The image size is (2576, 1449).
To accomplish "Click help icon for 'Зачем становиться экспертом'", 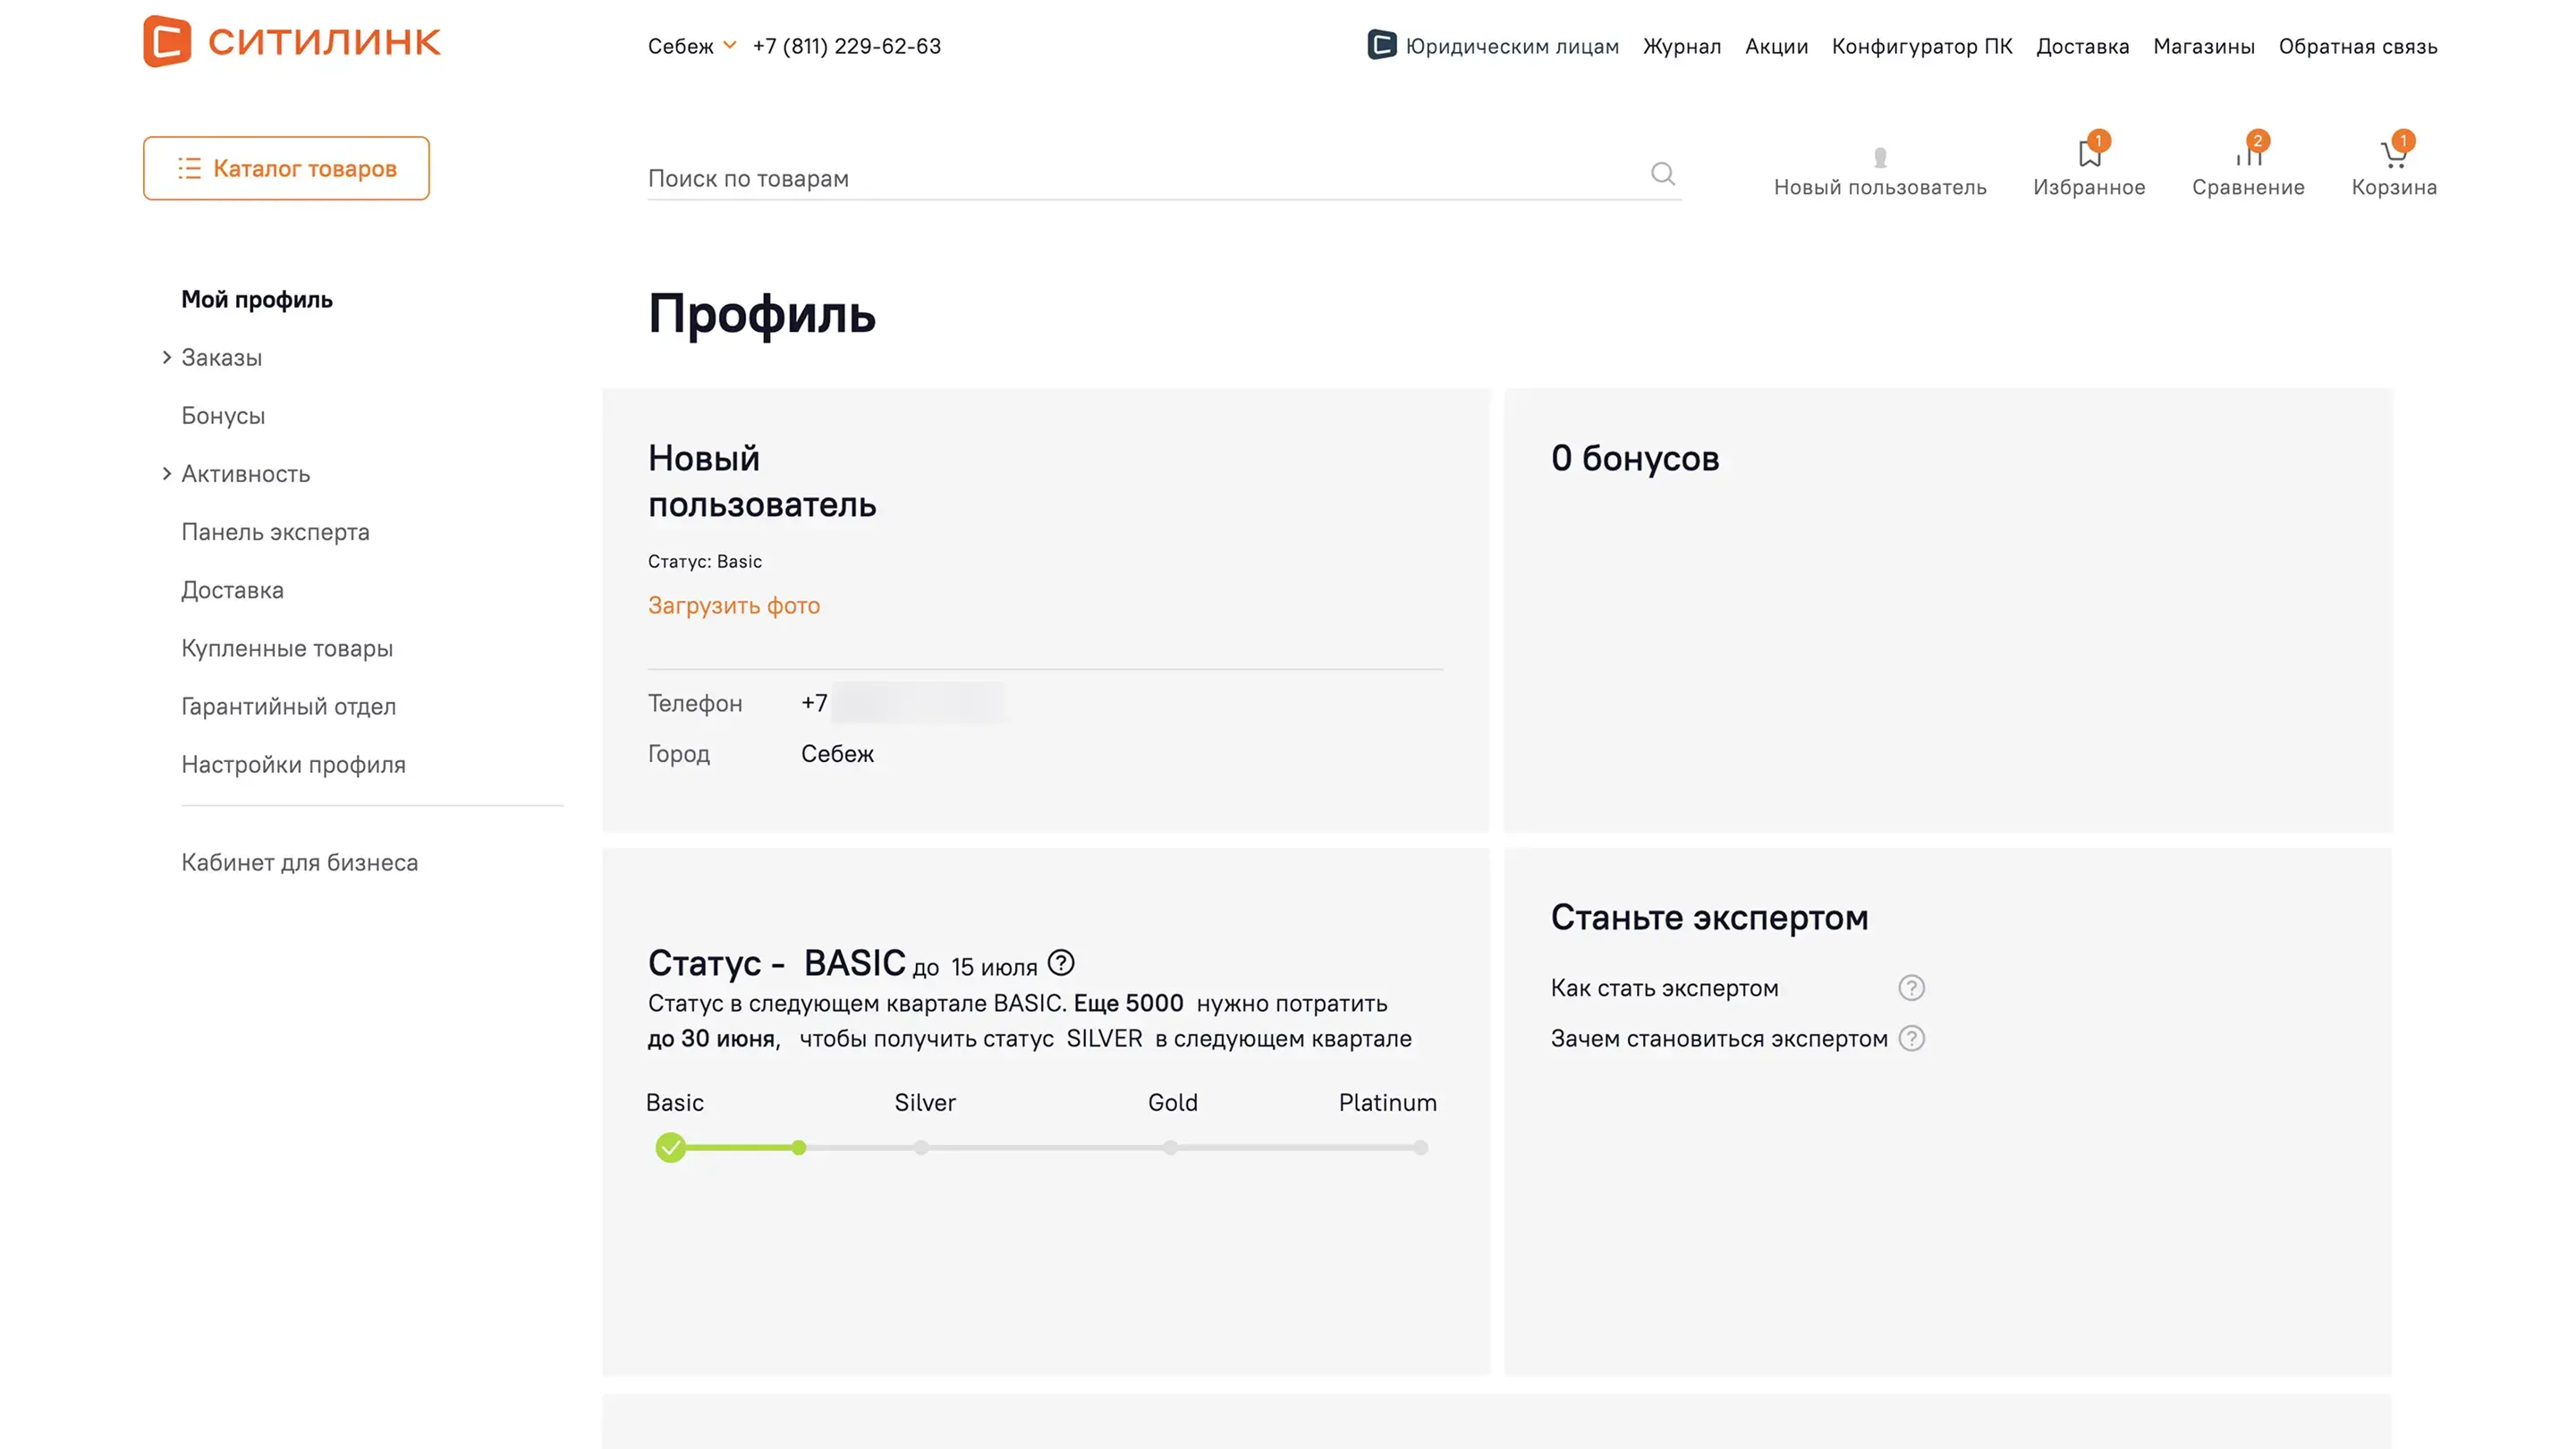I will point(1911,1038).
